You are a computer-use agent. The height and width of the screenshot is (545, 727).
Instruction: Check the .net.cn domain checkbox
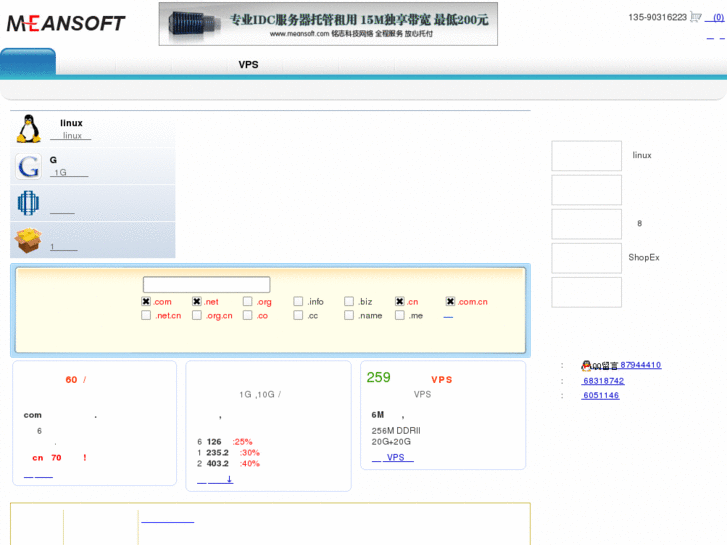pos(146,315)
